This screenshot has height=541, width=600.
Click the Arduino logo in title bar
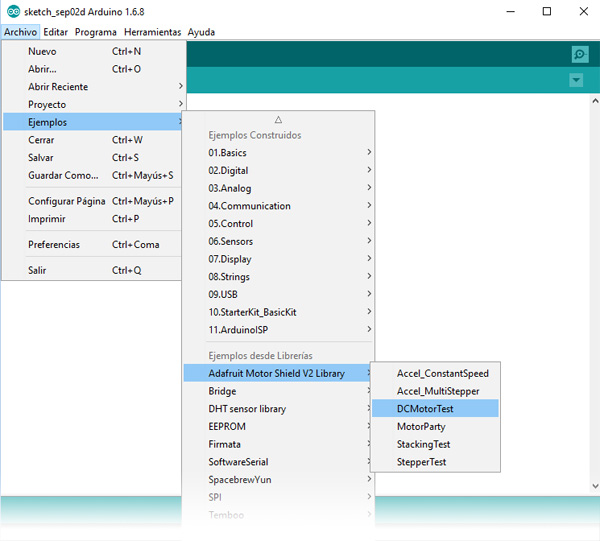coord(11,11)
